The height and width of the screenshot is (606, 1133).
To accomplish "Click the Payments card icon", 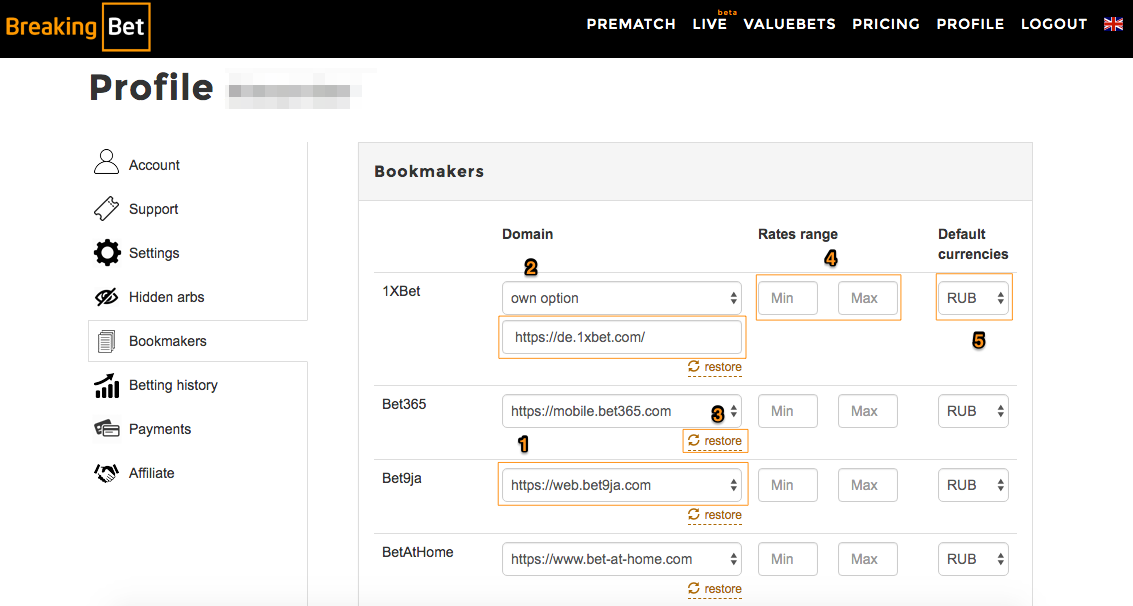I will pos(107,428).
